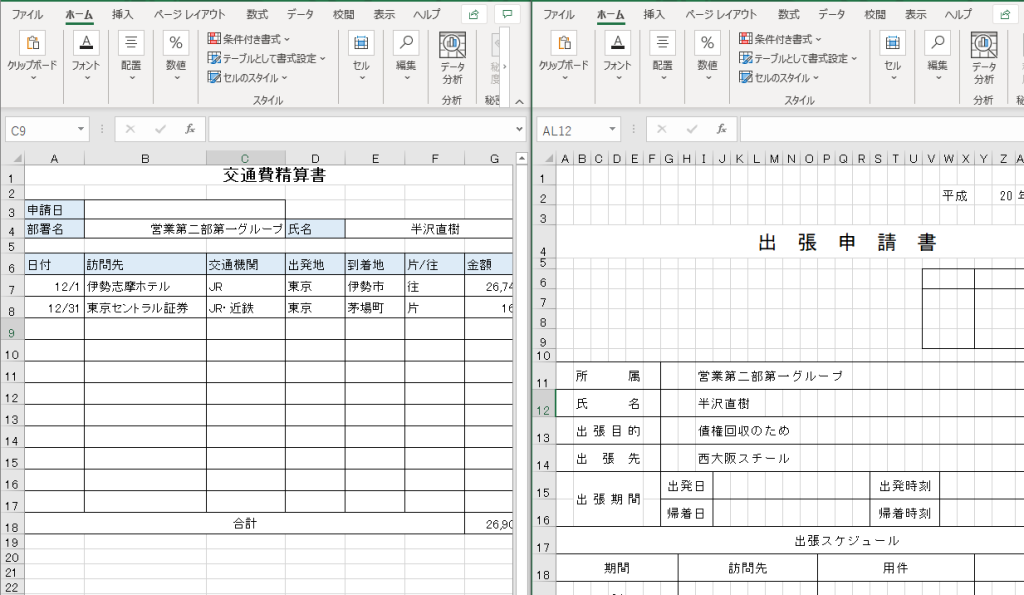Open セルのスタイル dropdown in left ribbon

[x=247, y=77]
